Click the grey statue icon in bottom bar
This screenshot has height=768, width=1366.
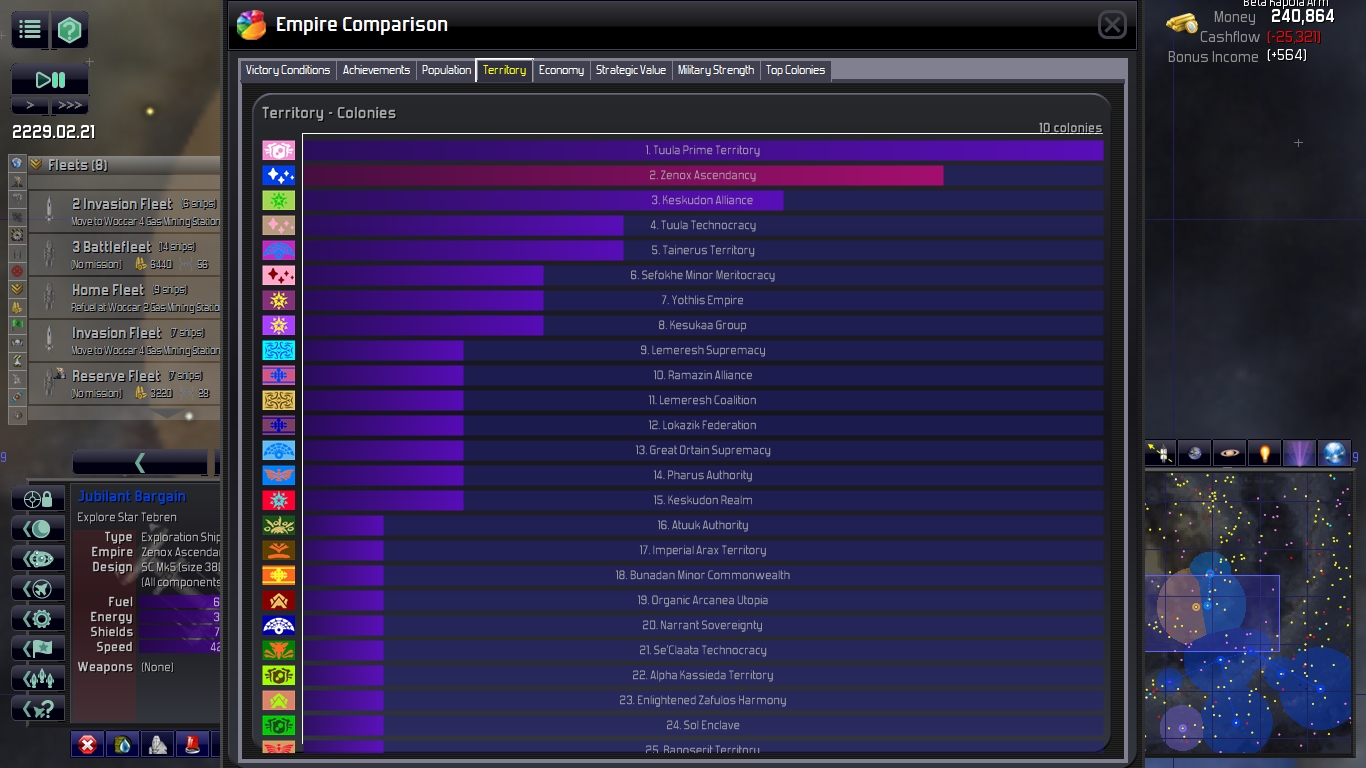click(157, 744)
